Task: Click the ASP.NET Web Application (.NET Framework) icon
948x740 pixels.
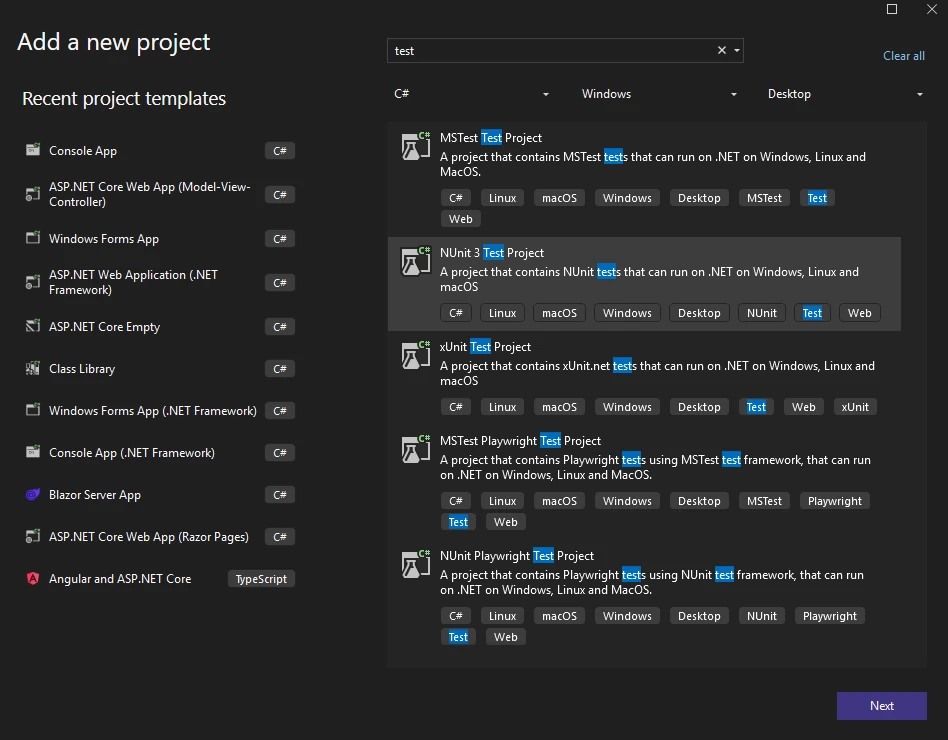Action: pos(33,282)
